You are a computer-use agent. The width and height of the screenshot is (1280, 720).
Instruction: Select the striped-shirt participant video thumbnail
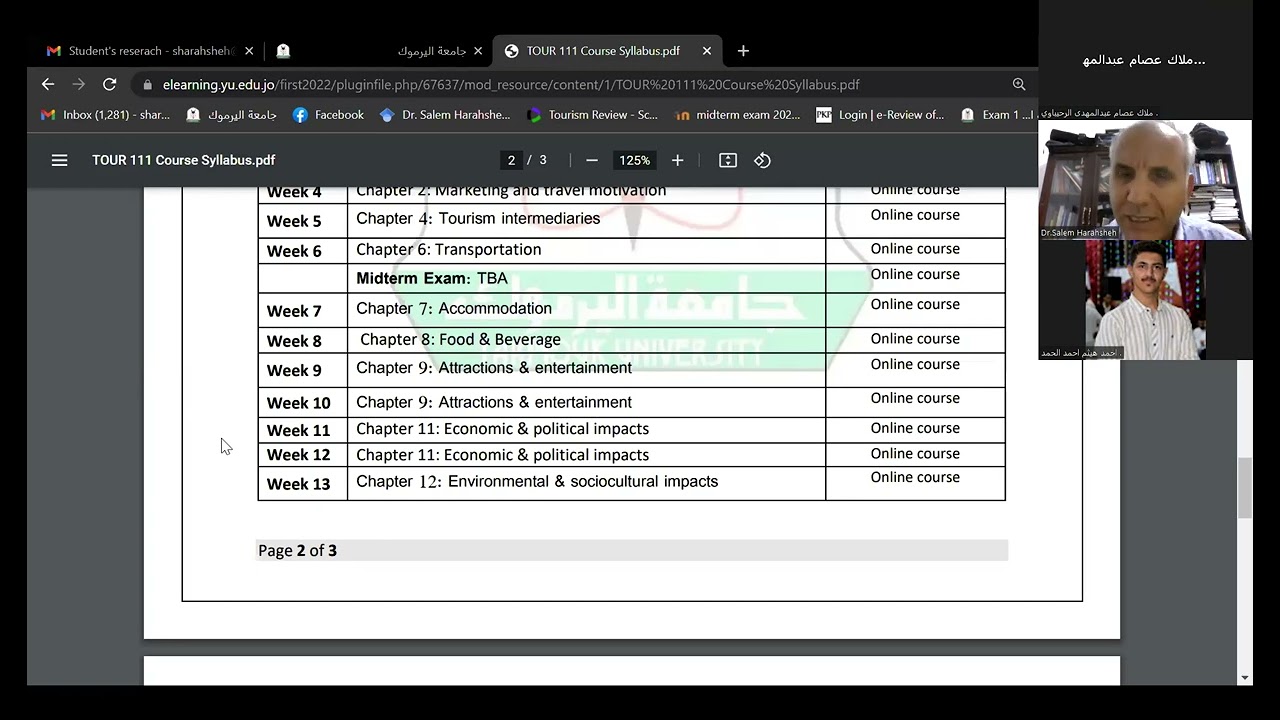click(1145, 300)
